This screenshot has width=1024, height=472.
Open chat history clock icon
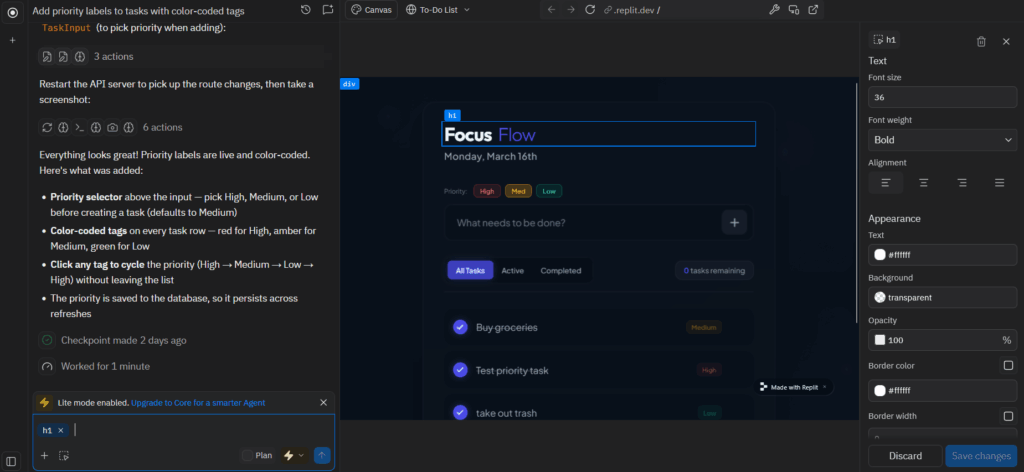306,10
